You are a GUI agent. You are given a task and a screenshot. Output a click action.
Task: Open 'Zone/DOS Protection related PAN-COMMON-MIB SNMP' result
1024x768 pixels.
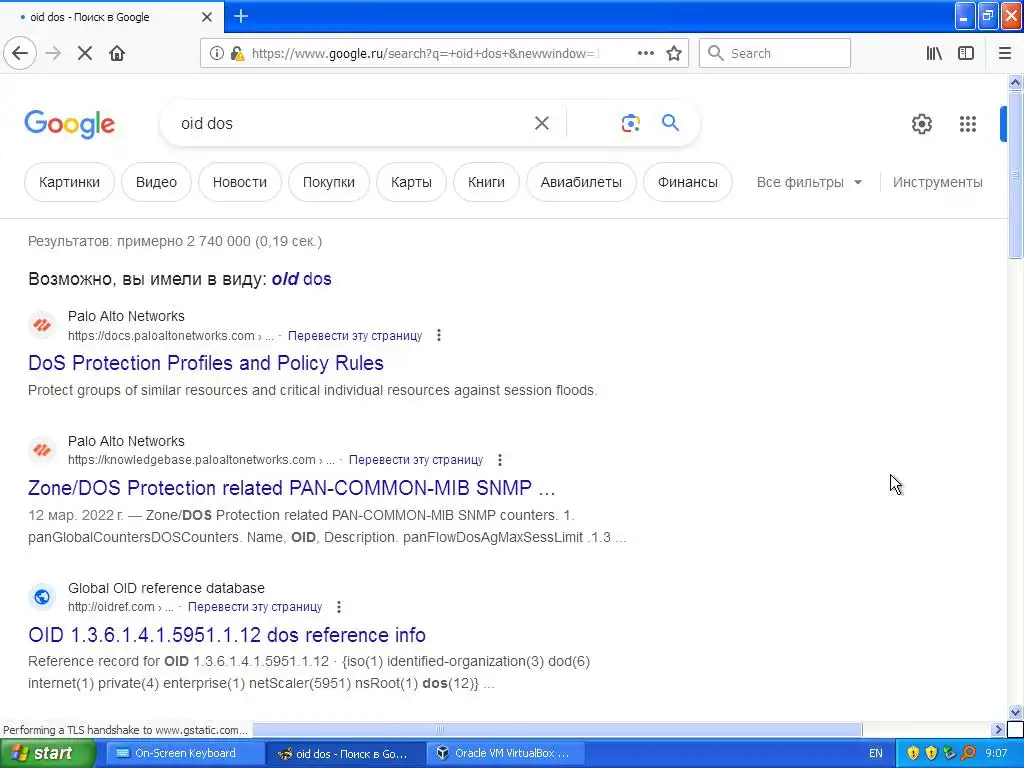coord(291,487)
